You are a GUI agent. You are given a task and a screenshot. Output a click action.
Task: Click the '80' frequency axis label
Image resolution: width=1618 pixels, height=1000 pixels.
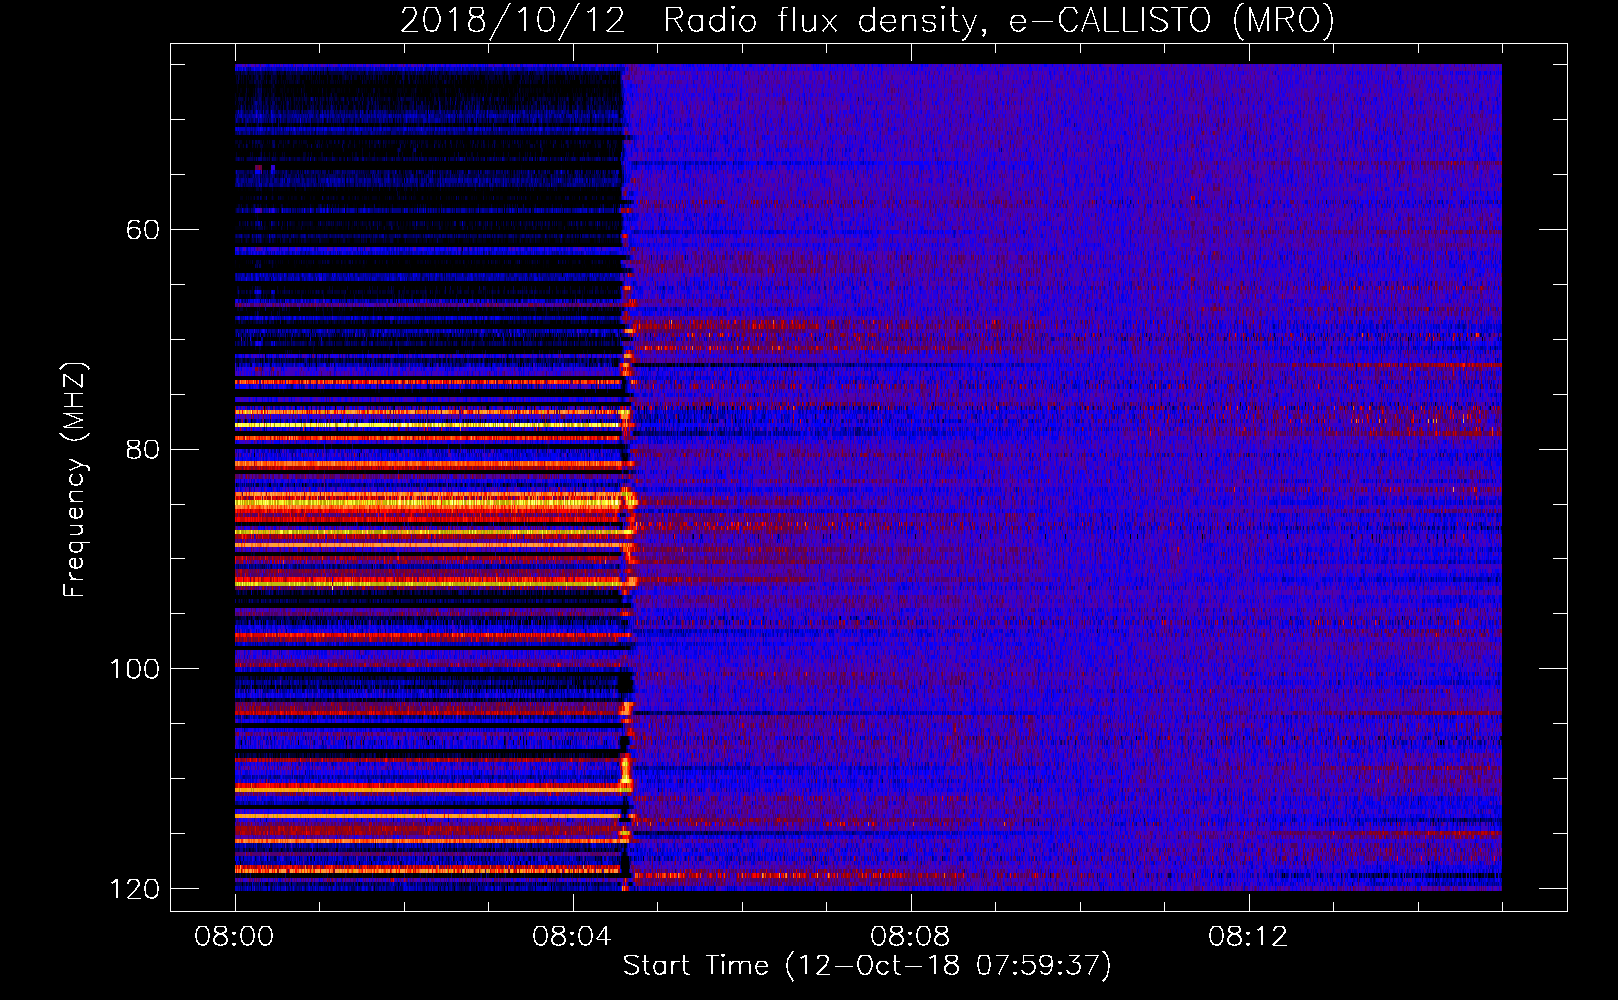[x=143, y=449]
